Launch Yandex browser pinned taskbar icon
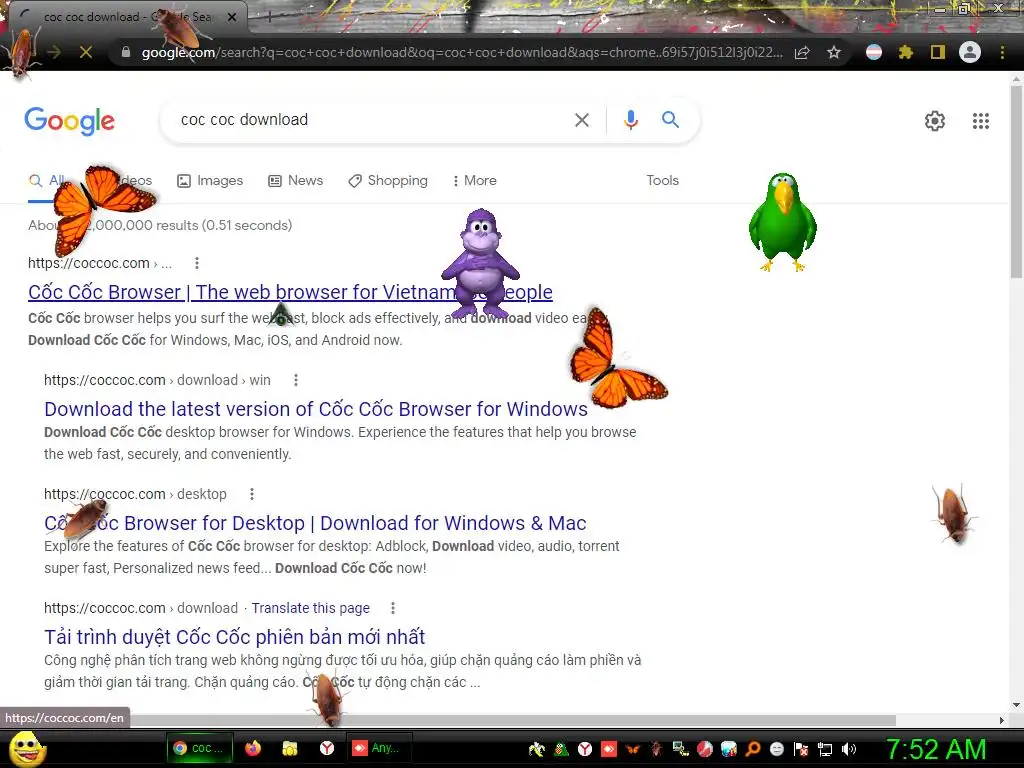The image size is (1024, 768). tap(327, 748)
